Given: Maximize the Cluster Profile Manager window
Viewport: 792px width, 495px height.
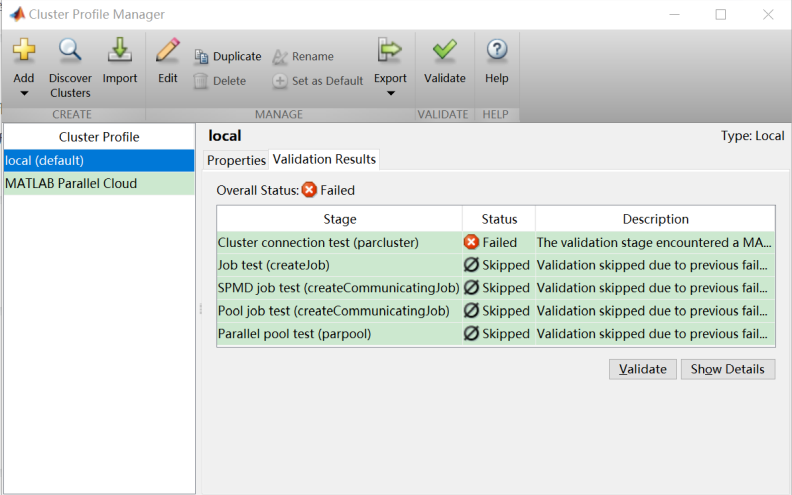Looking at the screenshot, I should click(x=721, y=15).
